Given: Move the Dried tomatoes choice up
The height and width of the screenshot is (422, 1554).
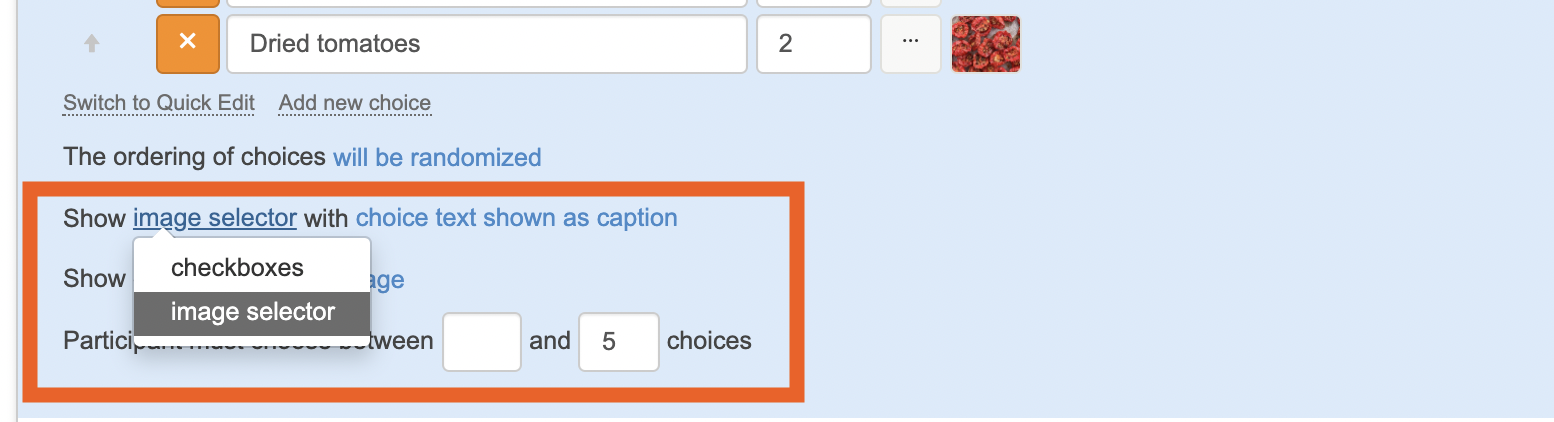Looking at the screenshot, I should pyautogui.click(x=91, y=44).
